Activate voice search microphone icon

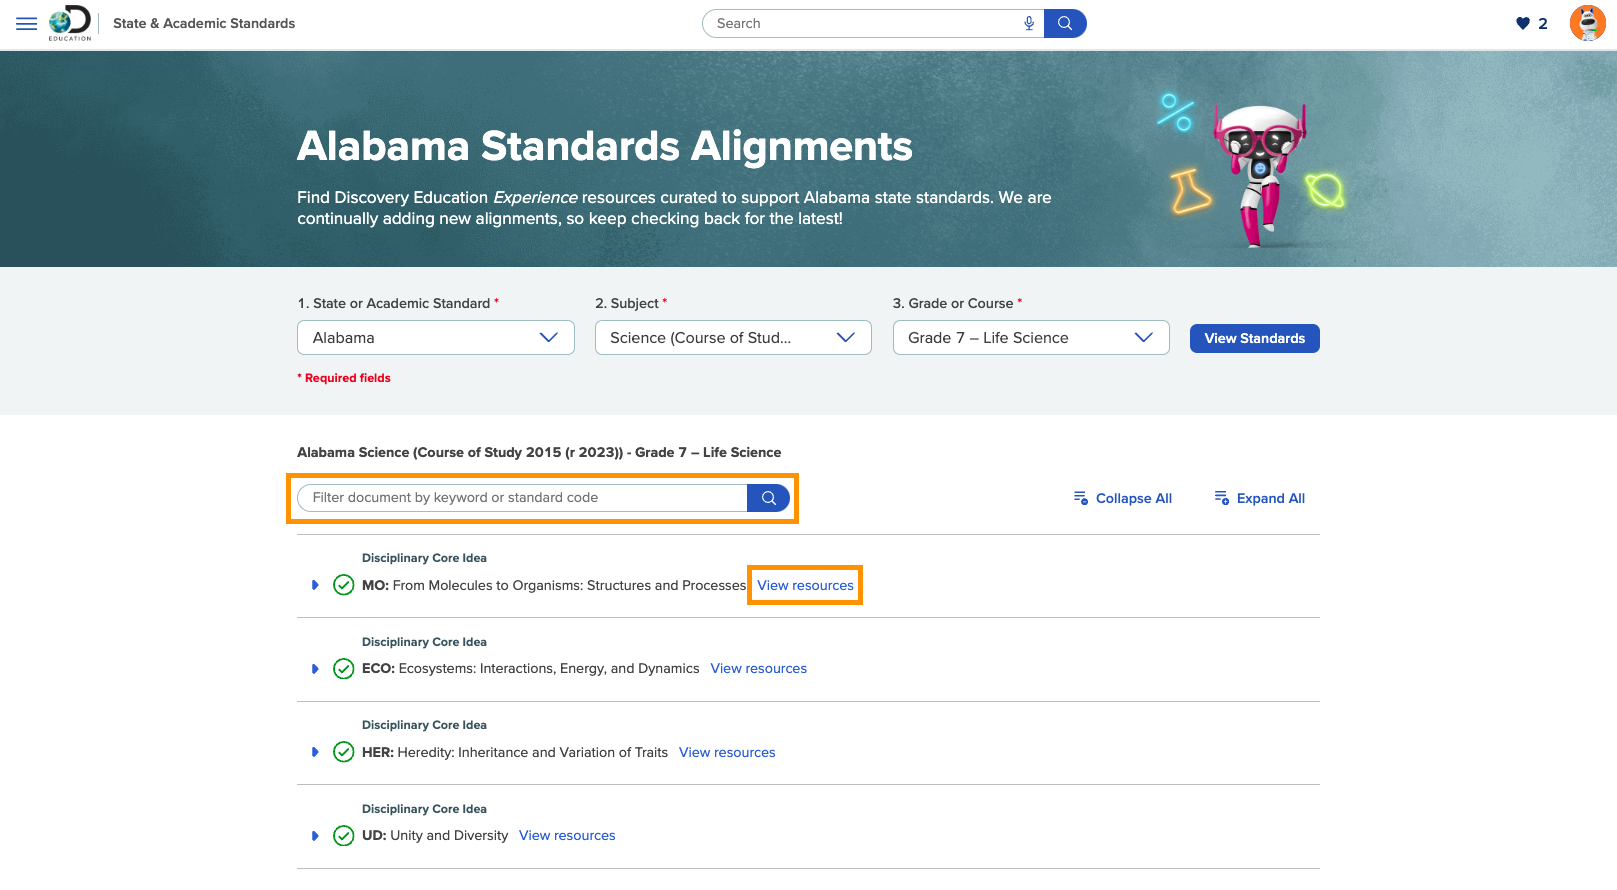coord(1029,23)
